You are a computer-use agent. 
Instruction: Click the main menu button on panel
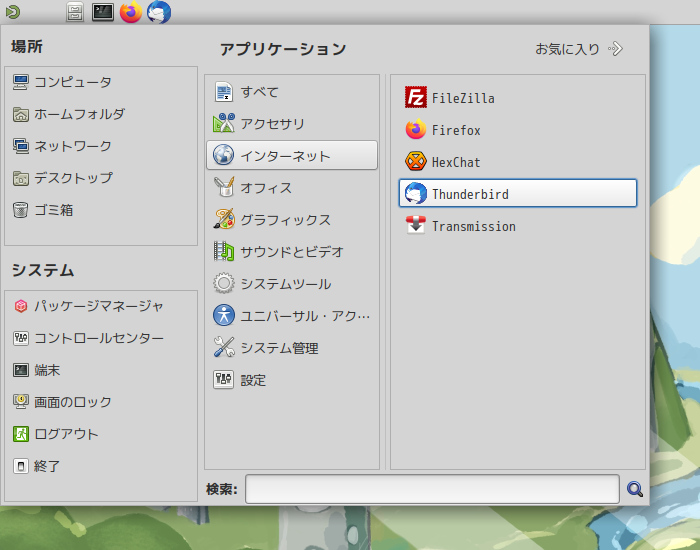[x=12, y=12]
